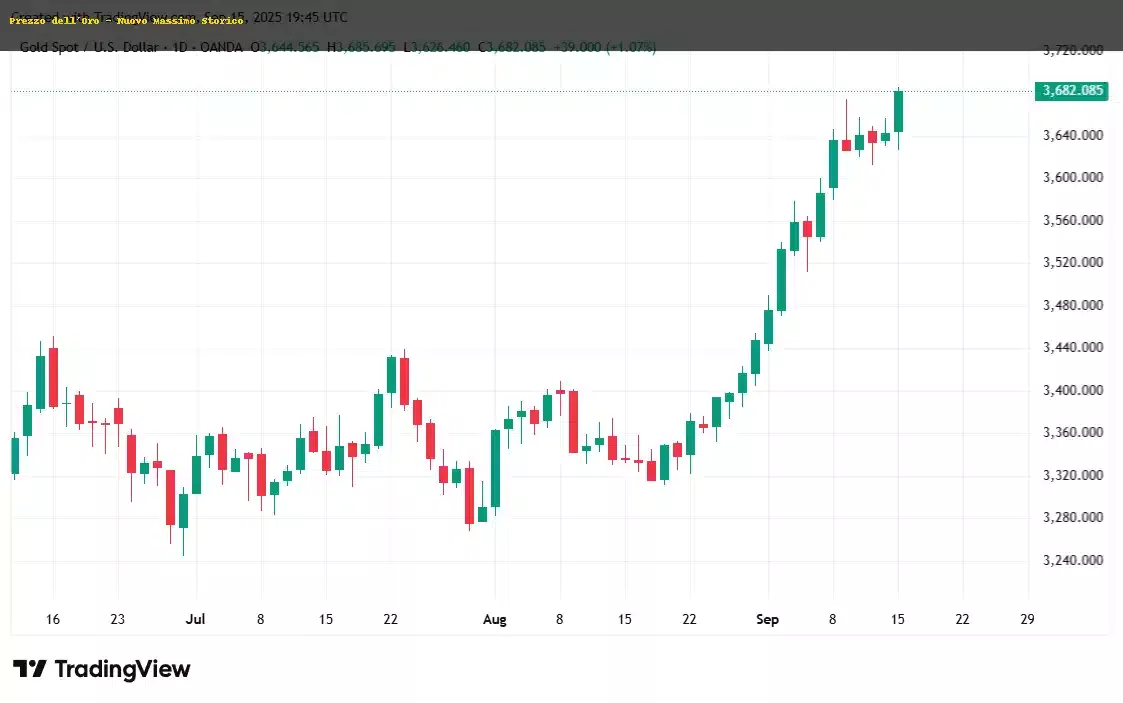Click the 16 date label on time axis
Image resolution: width=1123 pixels, height=703 pixels.
pos(53,620)
